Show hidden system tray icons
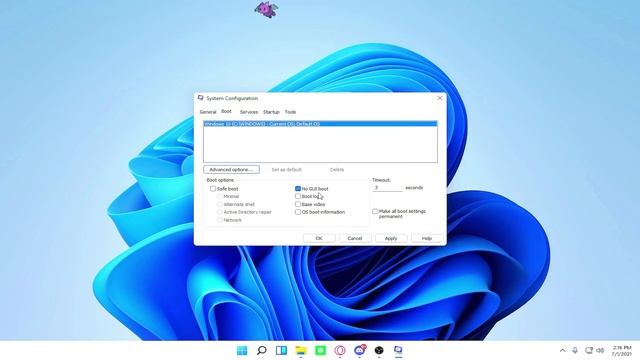Viewport: 640px width, 360px height. pos(562,350)
